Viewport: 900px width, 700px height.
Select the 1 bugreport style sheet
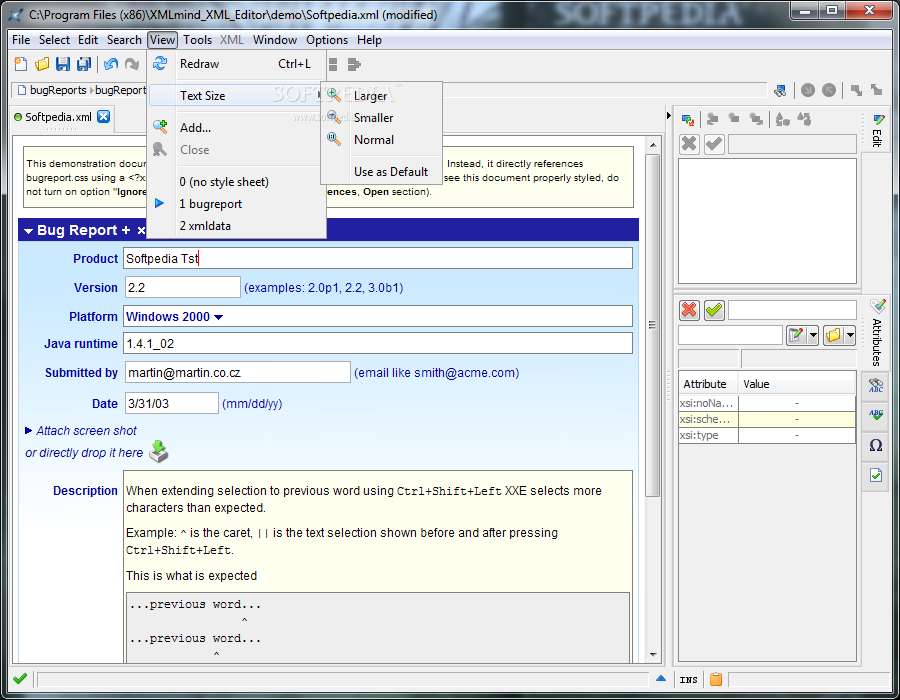[x=210, y=204]
